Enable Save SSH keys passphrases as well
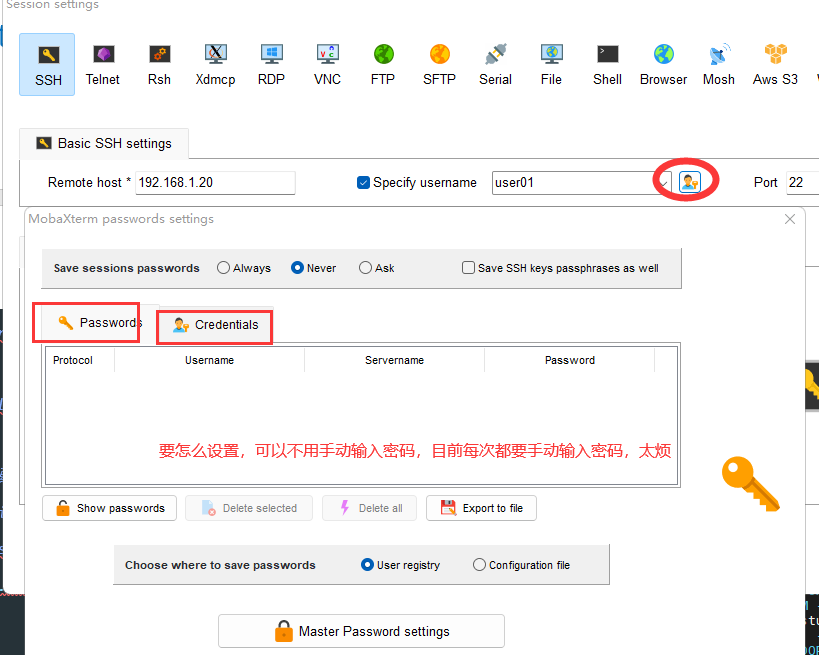819x655 pixels. click(x=468, y=268)
